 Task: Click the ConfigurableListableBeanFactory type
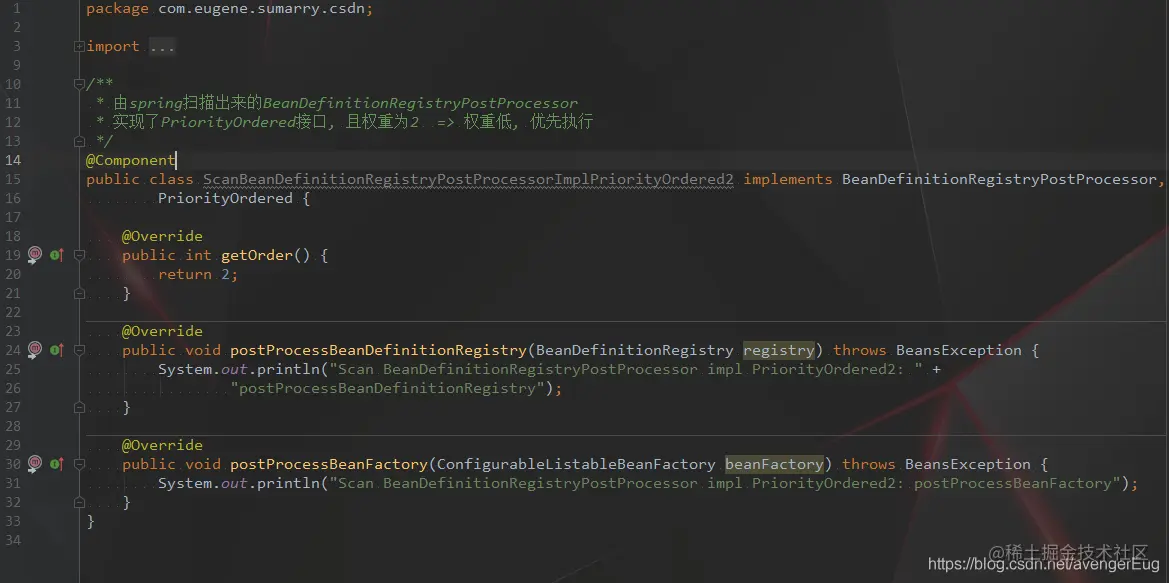click(576, 464)
